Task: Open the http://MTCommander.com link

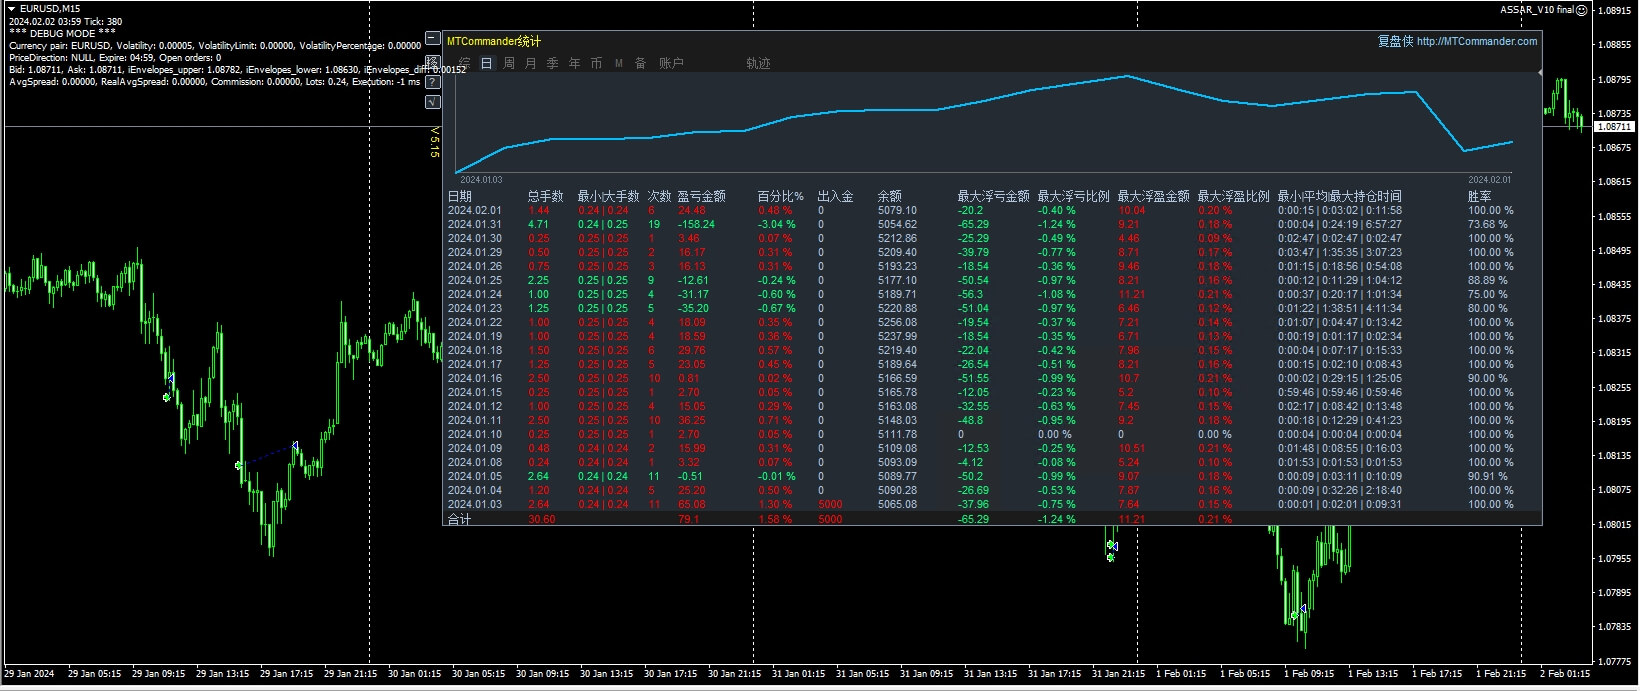Action: [x=1476, y=41]
